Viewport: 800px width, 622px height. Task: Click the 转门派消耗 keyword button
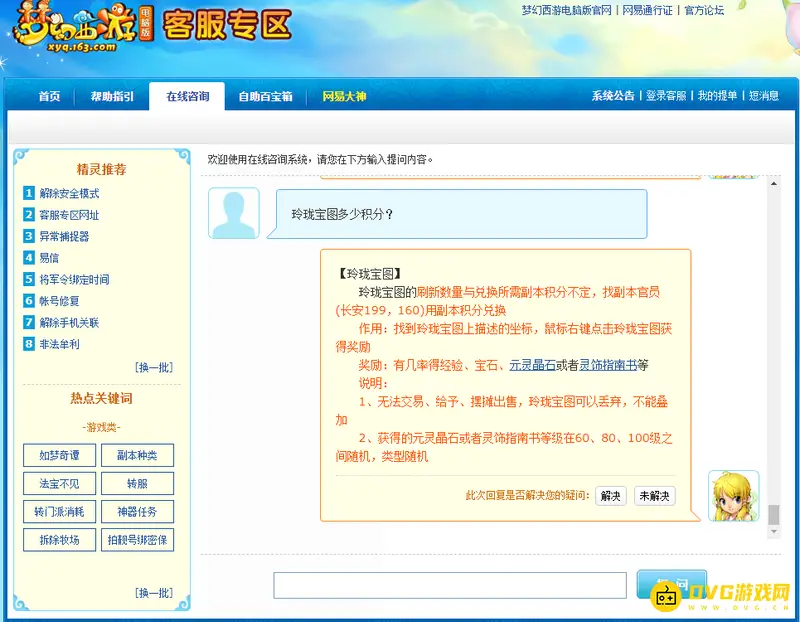point(59,511)
